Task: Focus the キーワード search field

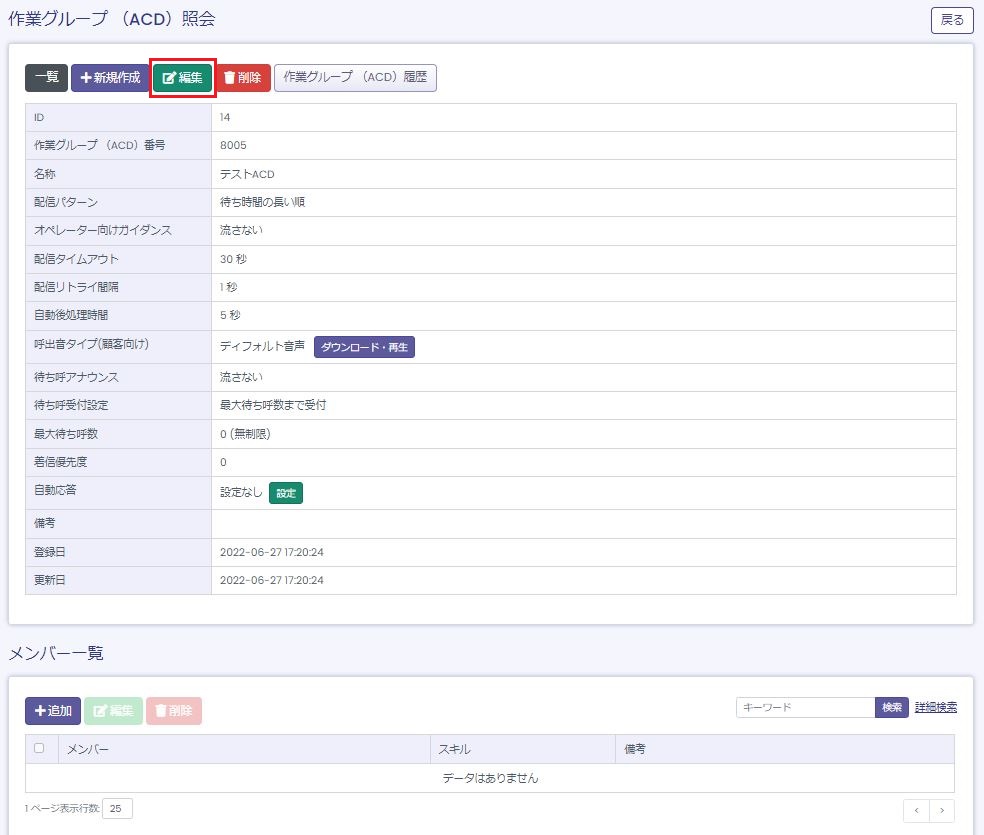Action: (x=805, y=707)
